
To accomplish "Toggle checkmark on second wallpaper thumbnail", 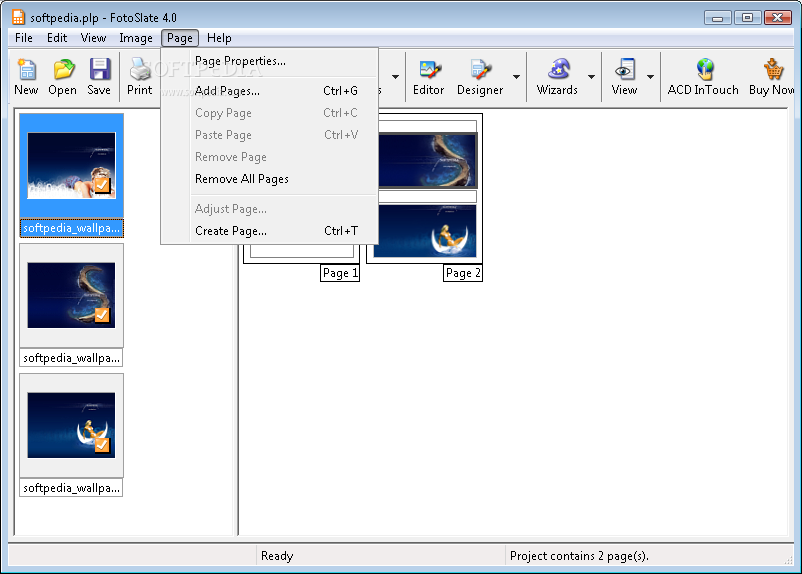I will coord(102,315).
